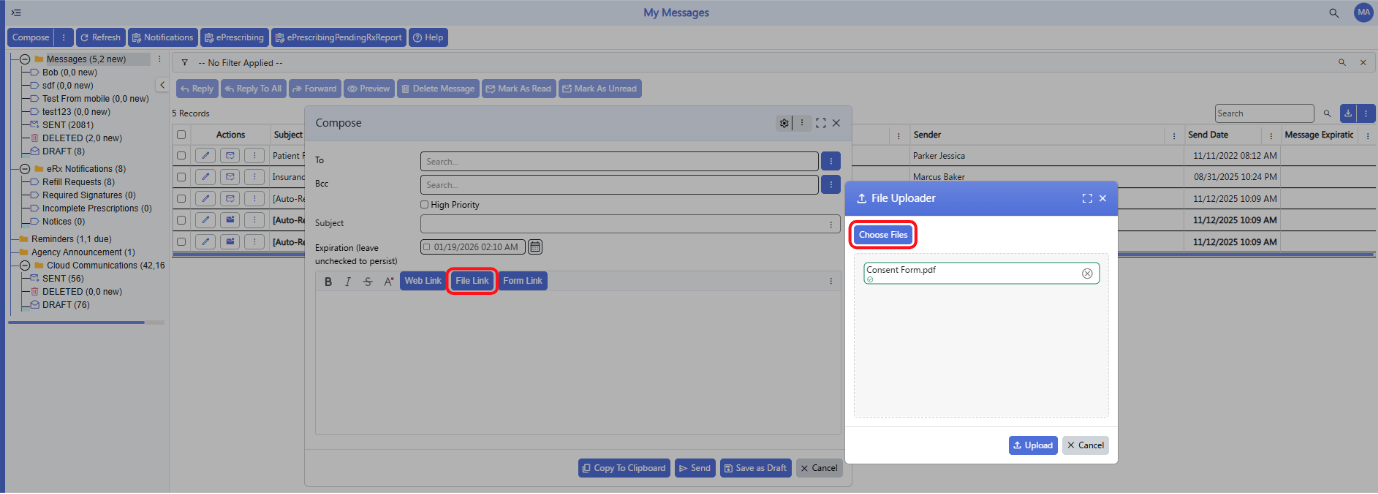This screenshot has height=494, width=1378.
Task: Click the Refresh toolbar button
Action: [x=100, y=37]
